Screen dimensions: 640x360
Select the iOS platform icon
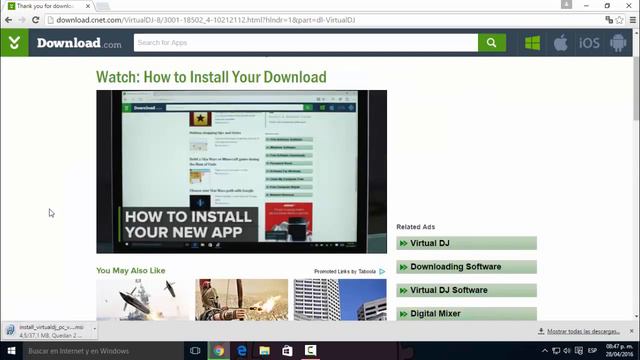(x=589, y=43)
